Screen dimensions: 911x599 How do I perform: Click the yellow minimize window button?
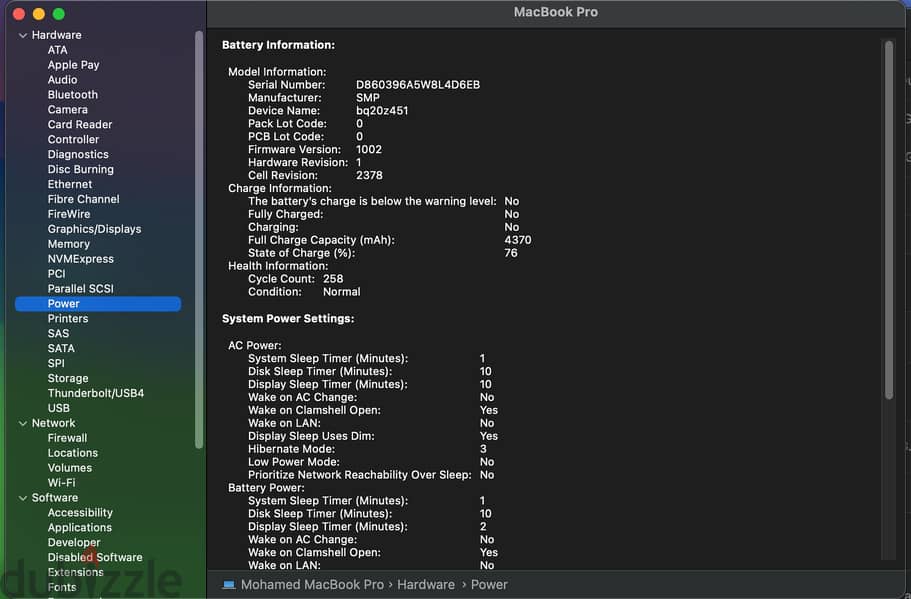point(39,14)
